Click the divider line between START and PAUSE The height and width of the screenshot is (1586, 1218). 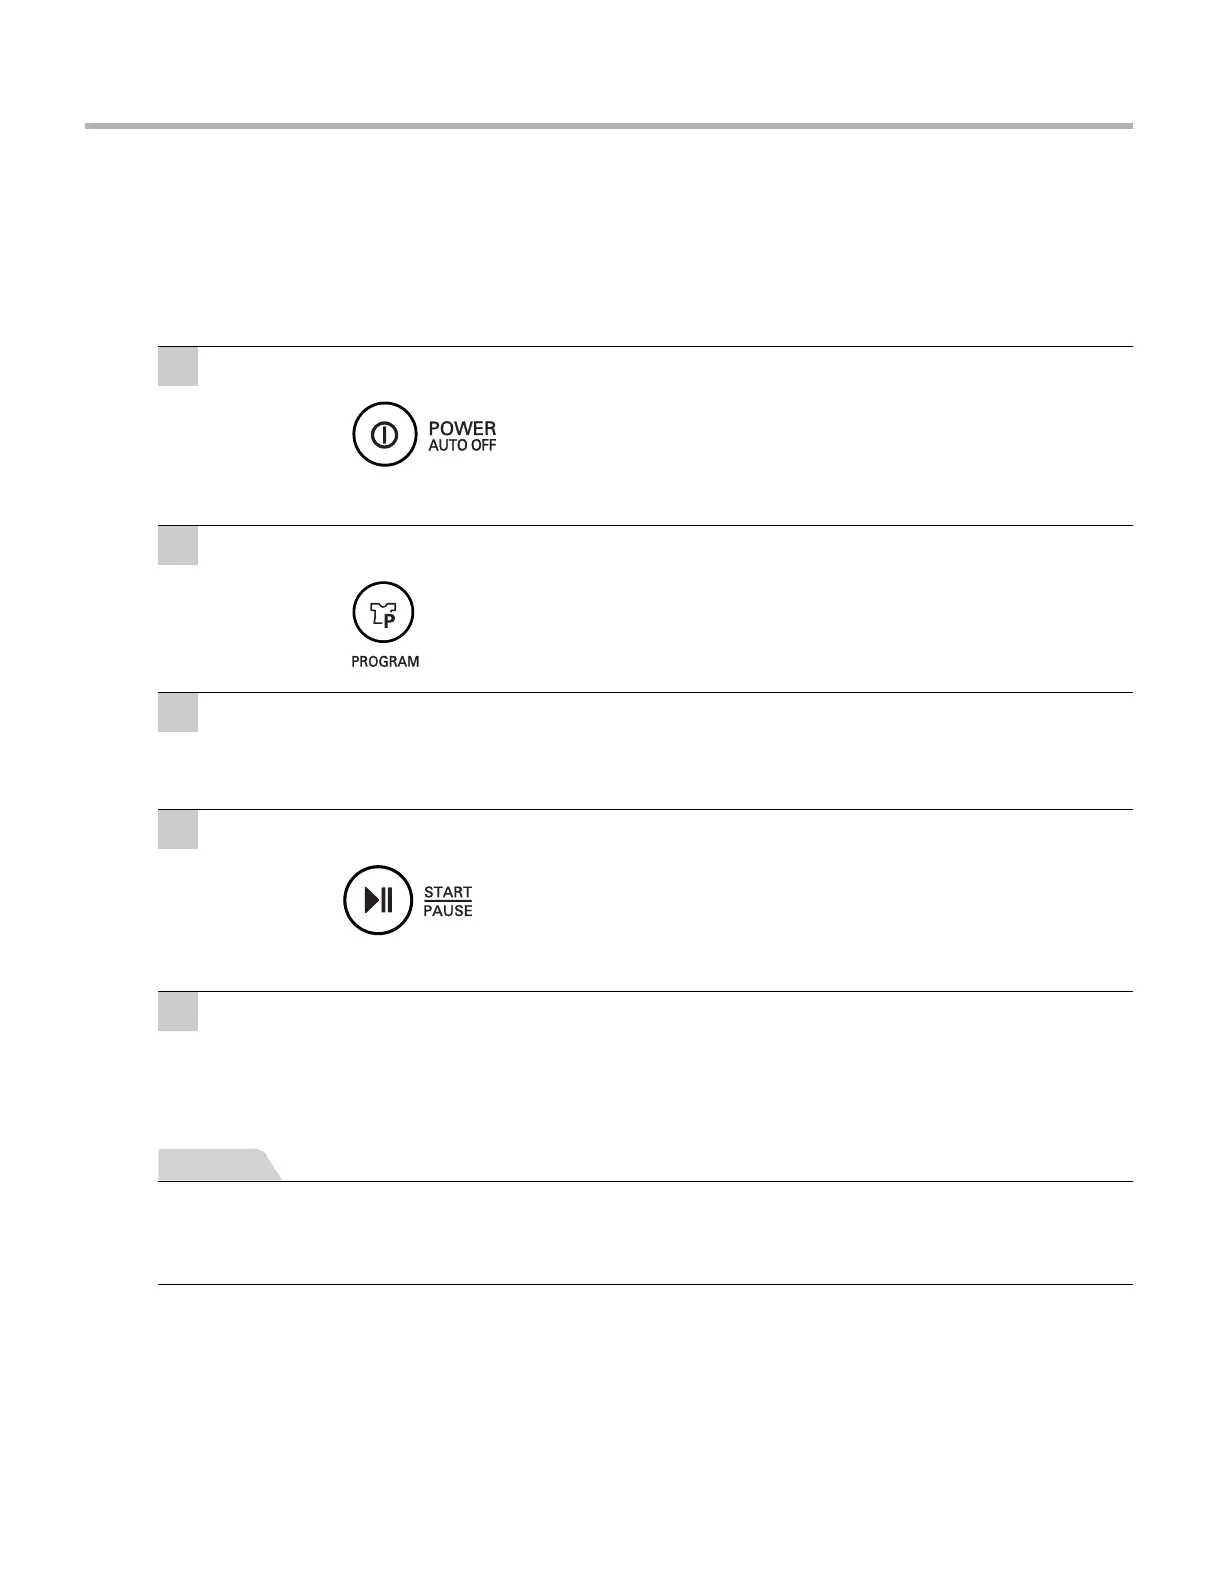pos(448,901)
